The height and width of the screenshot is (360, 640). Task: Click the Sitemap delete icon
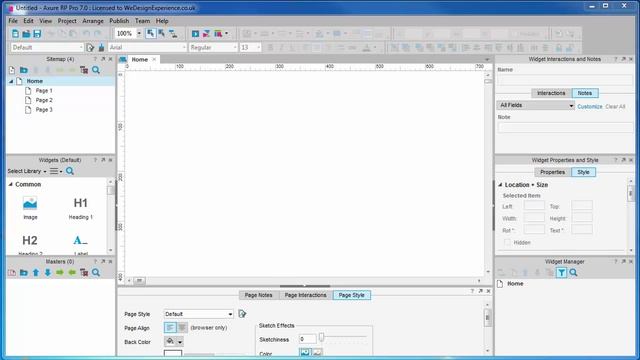click(x=84, y=70)
